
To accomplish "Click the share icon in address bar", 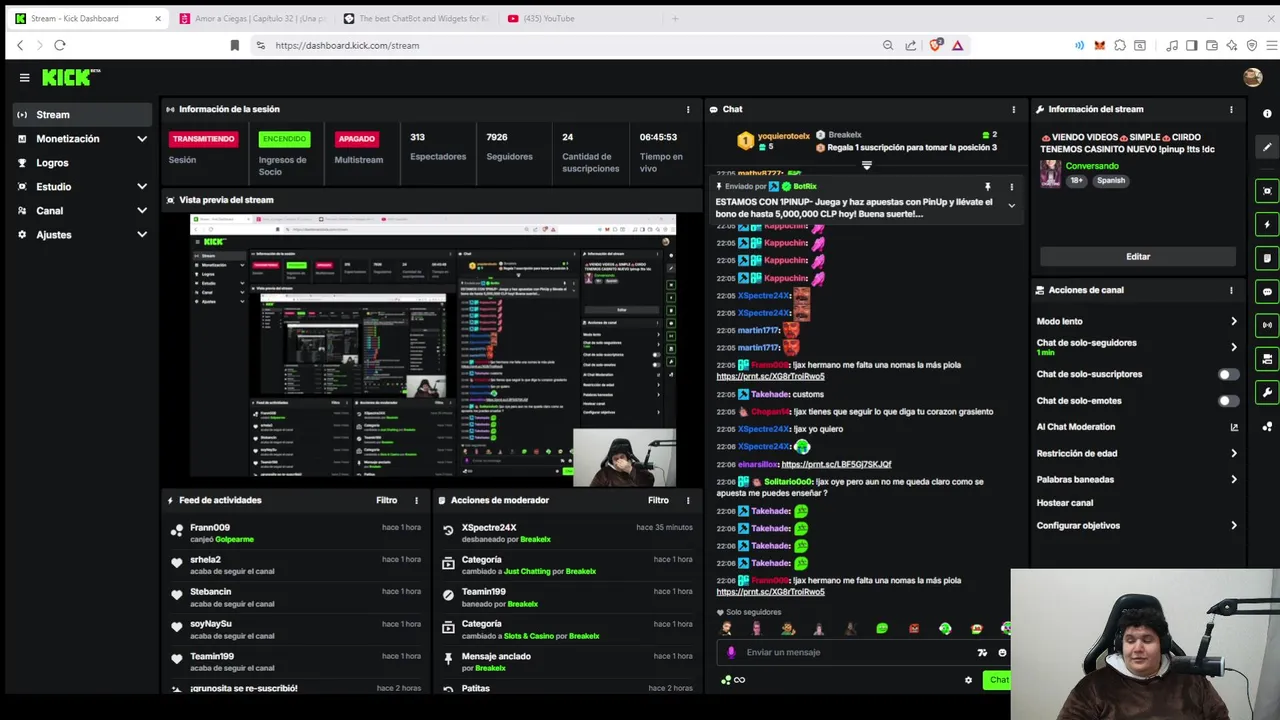I will [910, 45].
